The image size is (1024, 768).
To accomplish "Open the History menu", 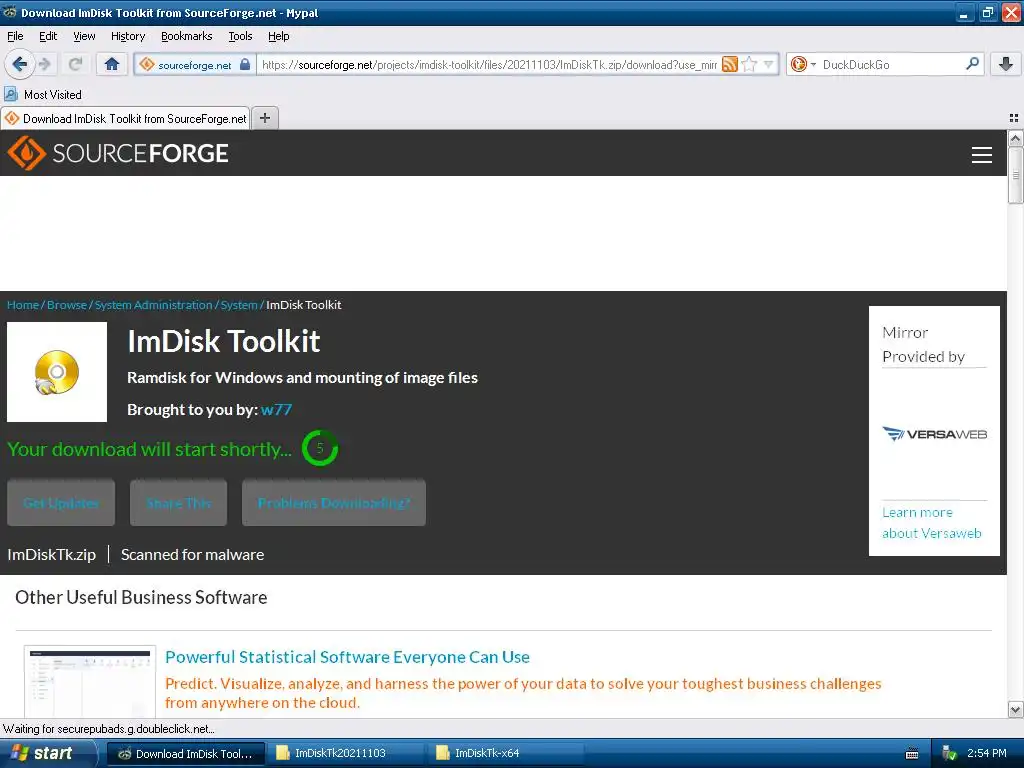I will [x=128, y=36].
